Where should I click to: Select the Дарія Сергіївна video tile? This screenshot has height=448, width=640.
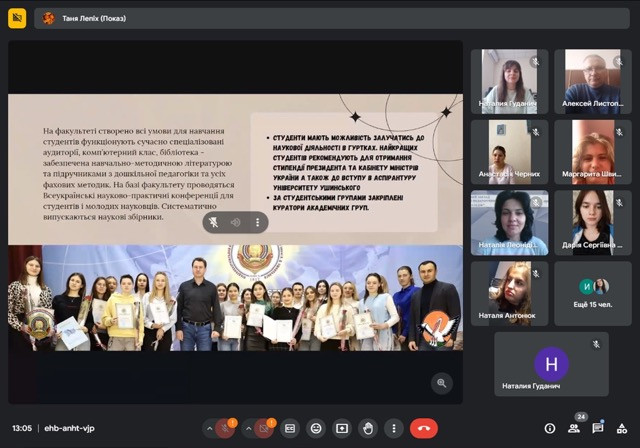coord(593,223)
